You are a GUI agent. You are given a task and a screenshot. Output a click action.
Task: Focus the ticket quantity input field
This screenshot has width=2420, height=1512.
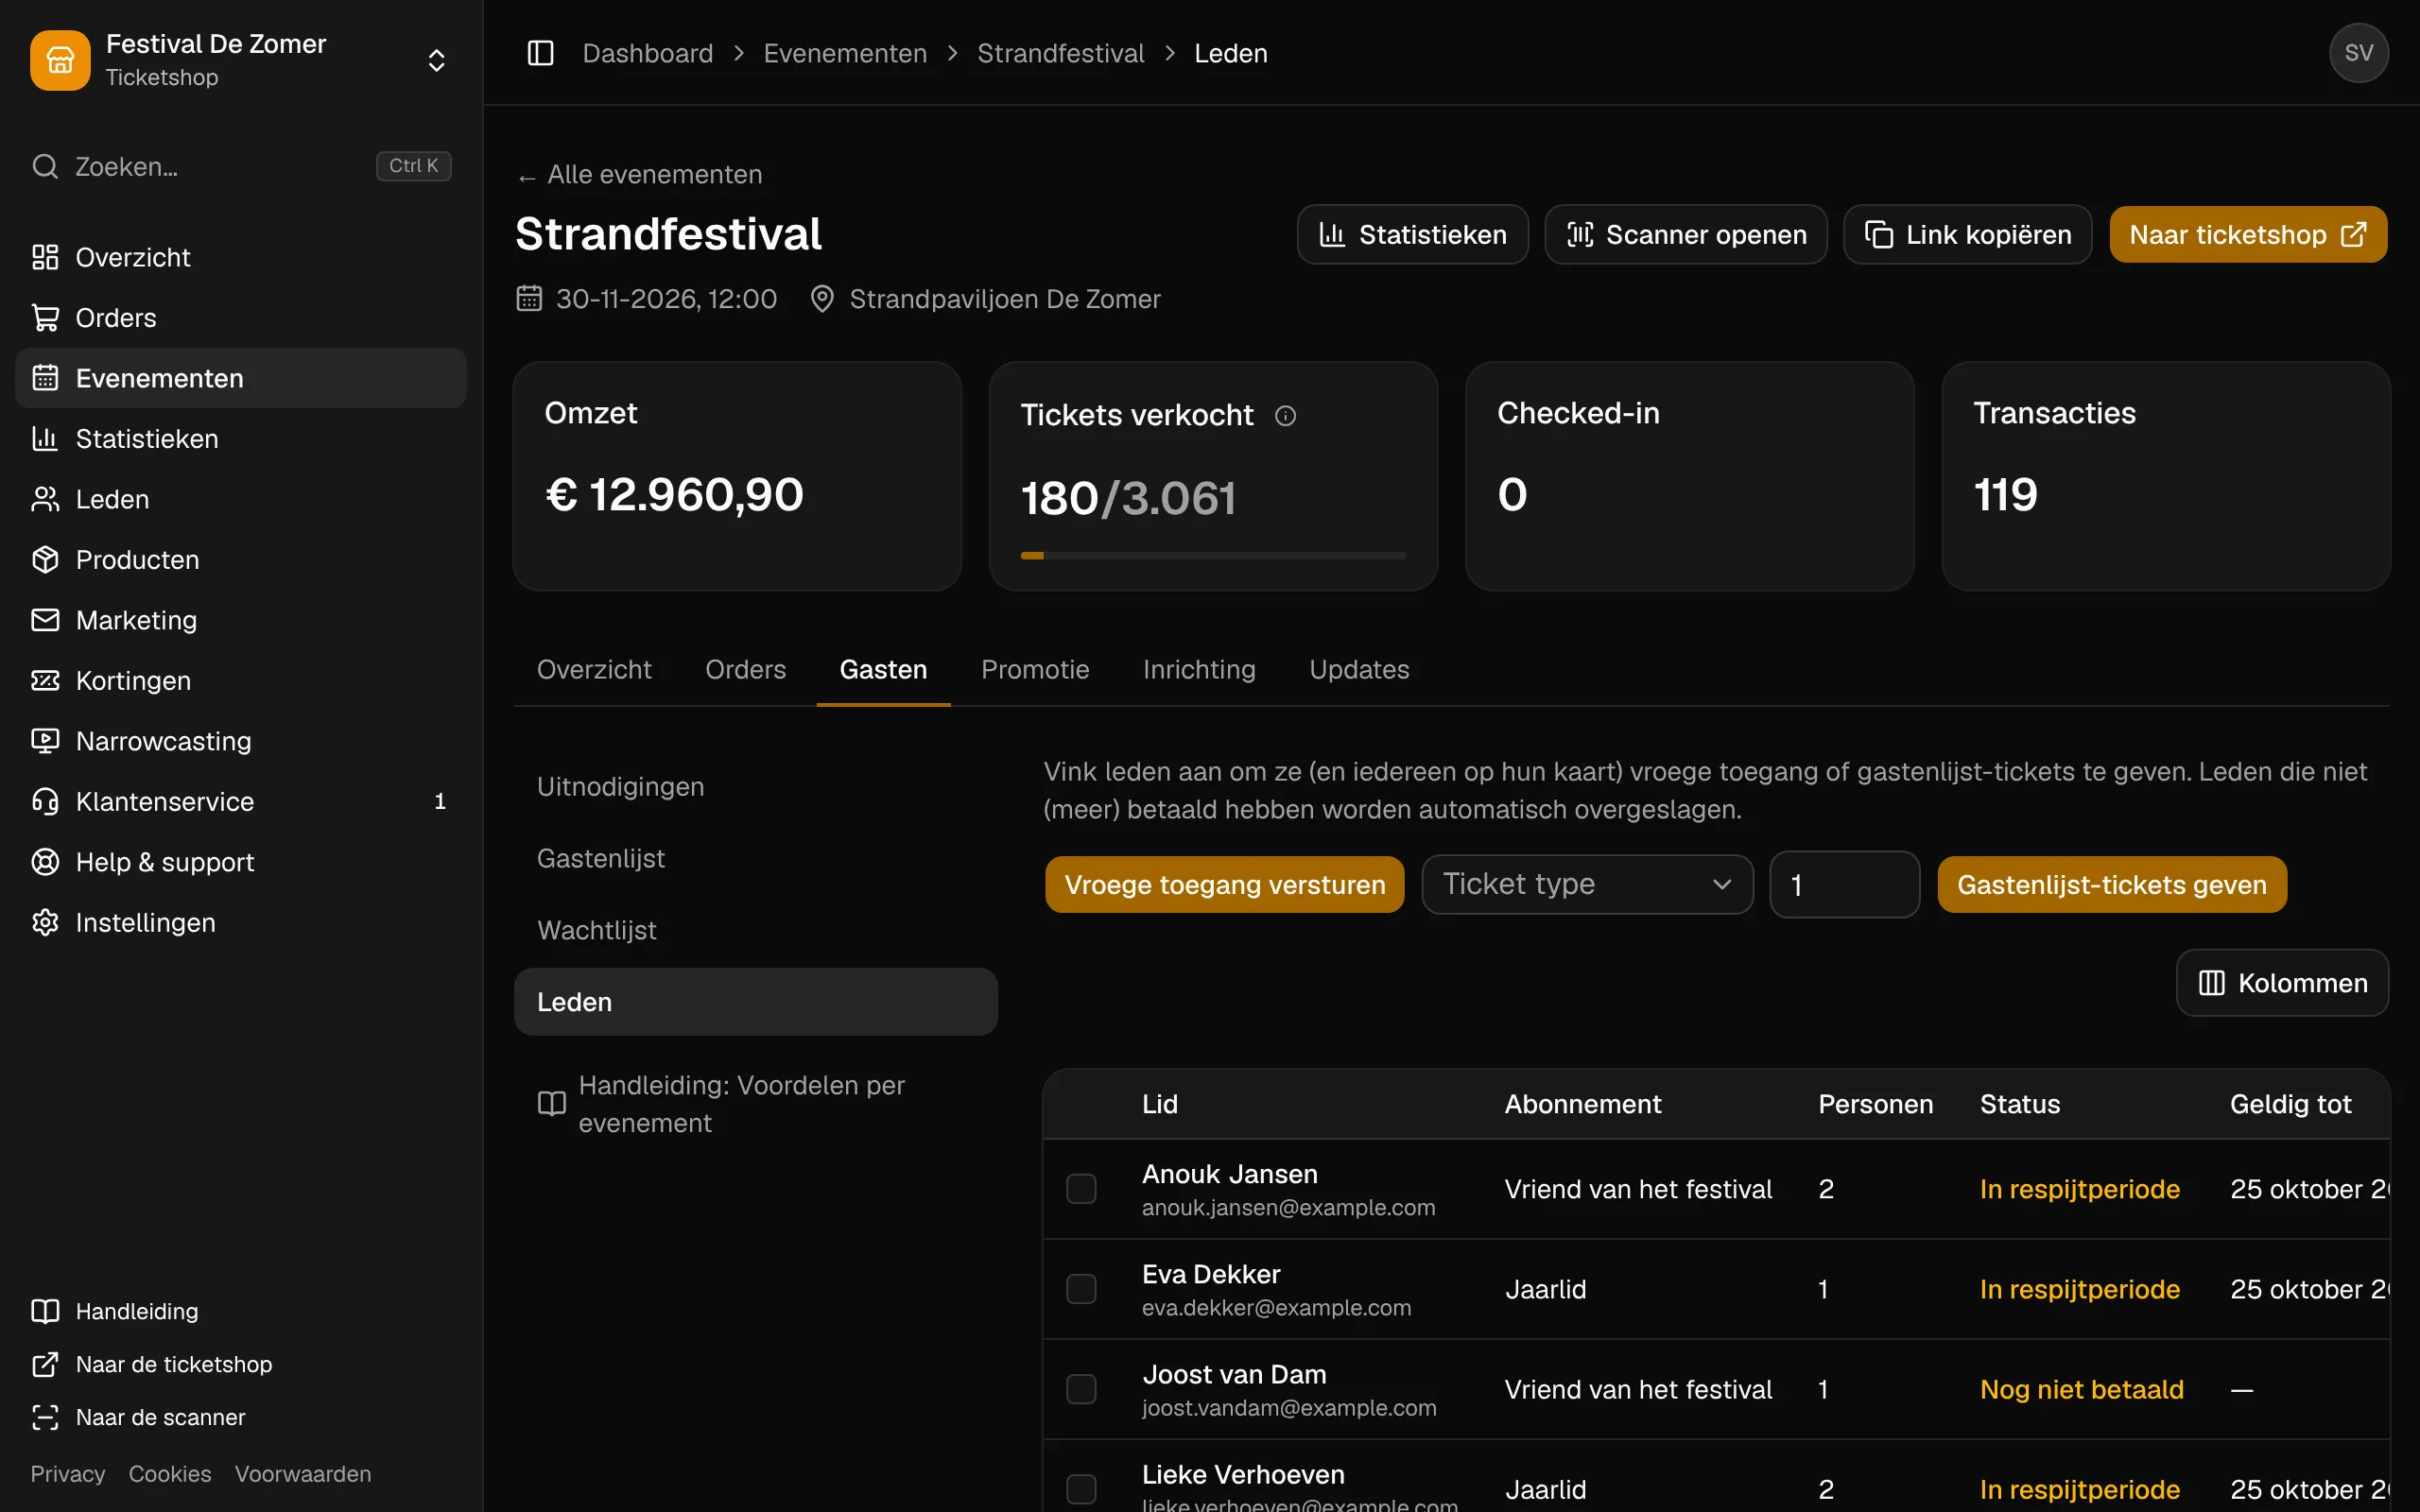click(1844, 885)
